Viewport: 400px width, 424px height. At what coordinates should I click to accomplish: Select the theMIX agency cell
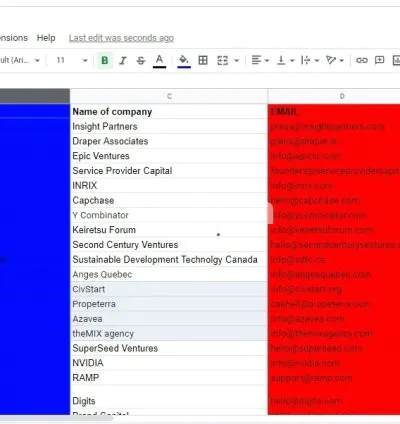pos(169,333)
